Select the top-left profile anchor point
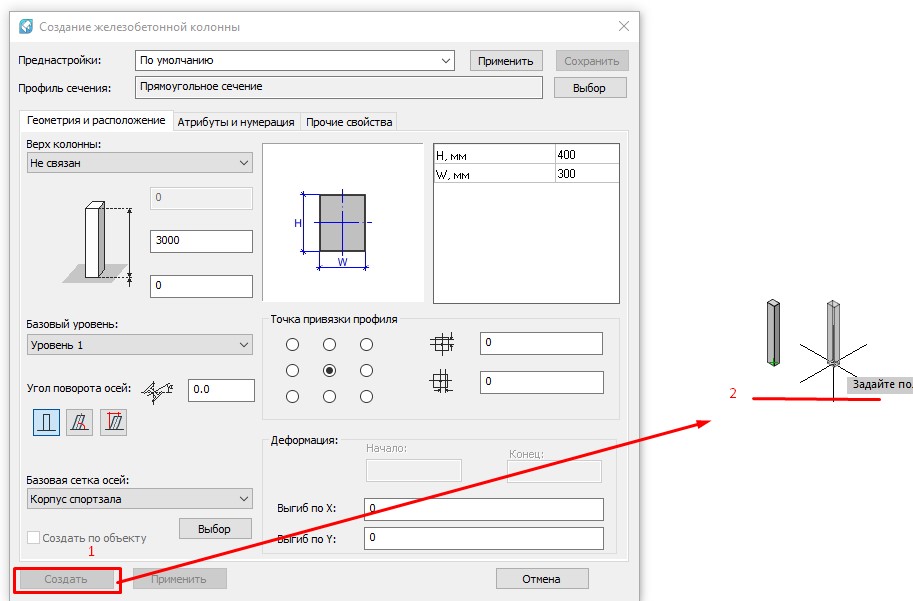This screenshot has width=913, height=601. (x=292, y=345)
